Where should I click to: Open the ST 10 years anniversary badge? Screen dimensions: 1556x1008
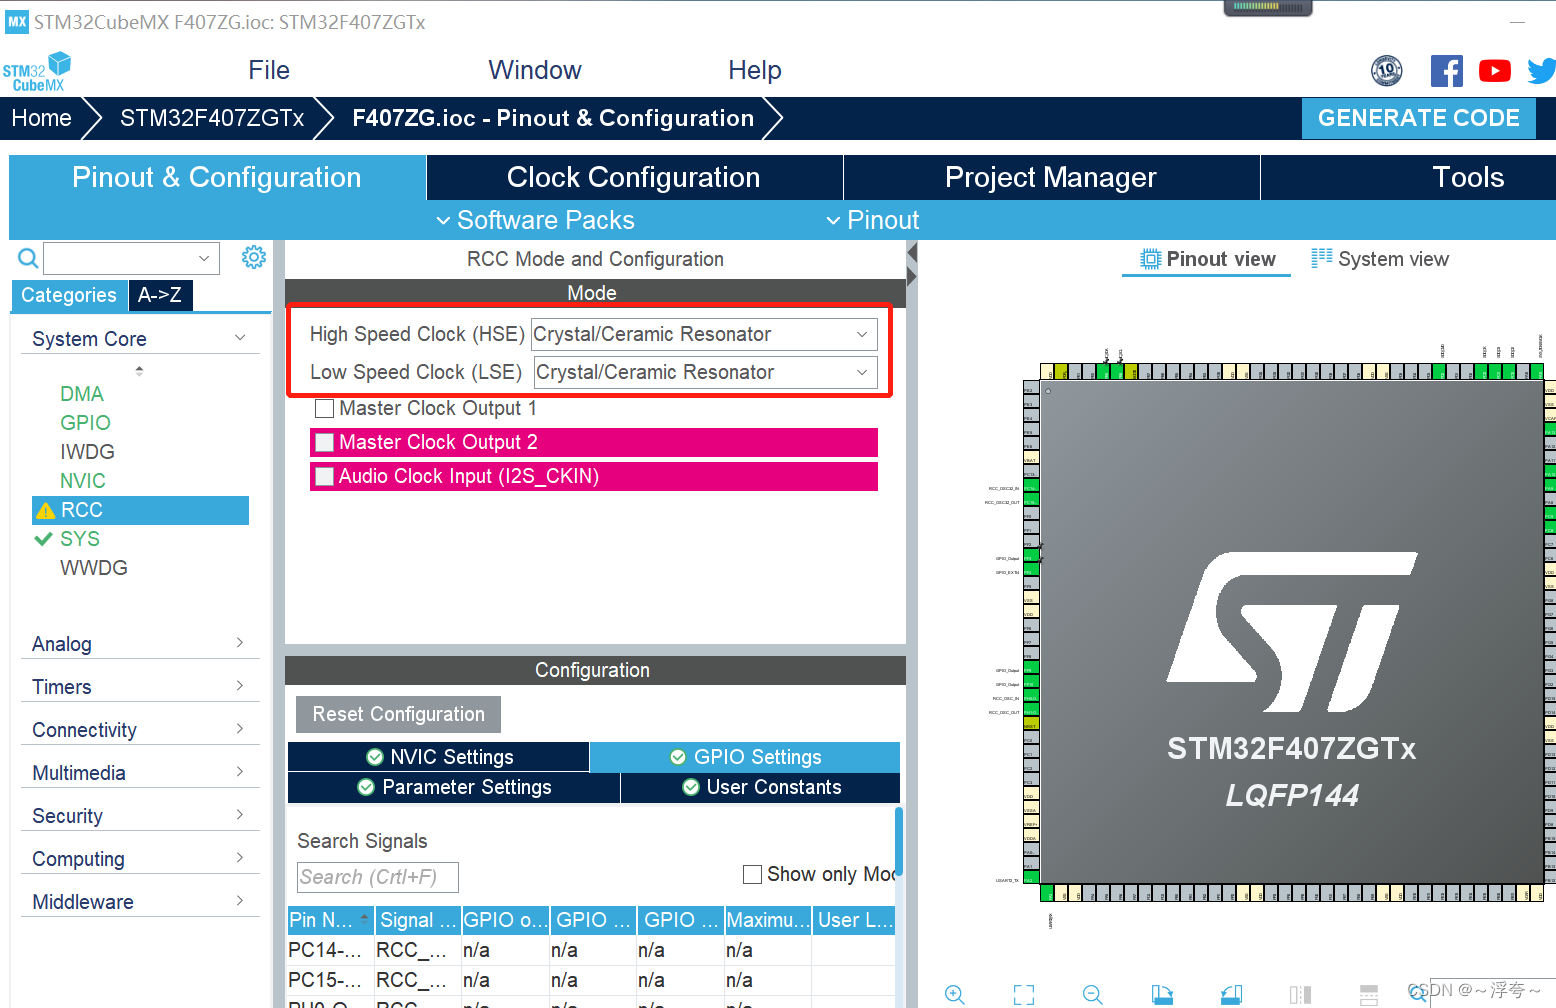click(x=1386, y=71)
